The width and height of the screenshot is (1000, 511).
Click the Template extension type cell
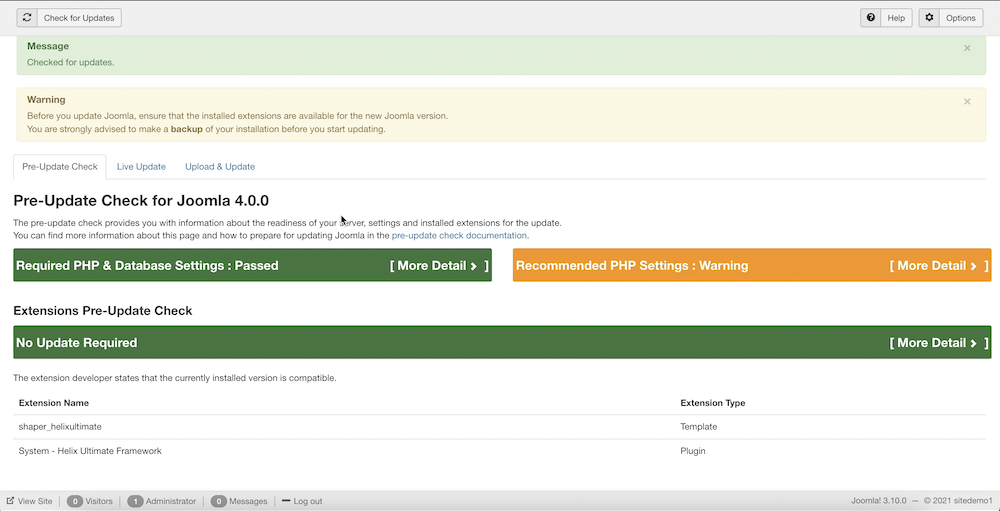click(x=698, y=426)
